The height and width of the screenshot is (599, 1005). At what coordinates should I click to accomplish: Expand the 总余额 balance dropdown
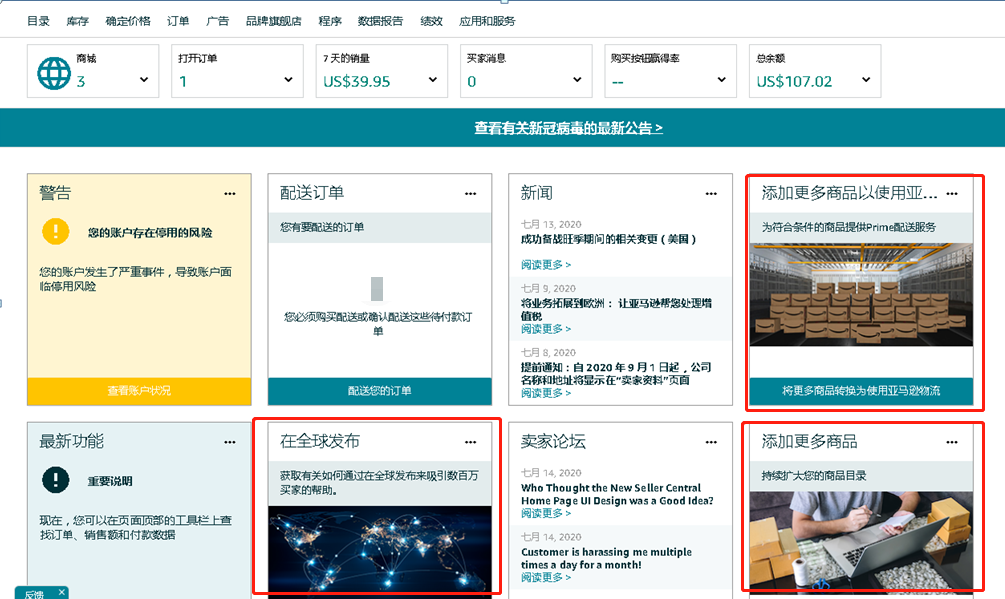click(x=867, y=80)
